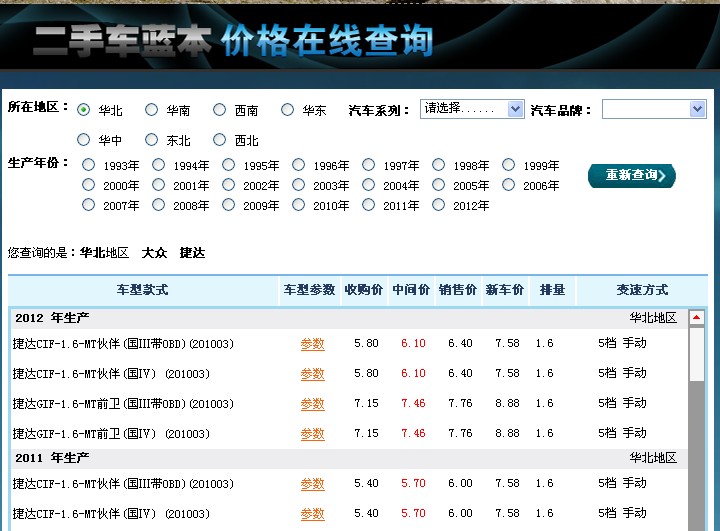Open 参数 for 2012 GIF 前卫 国III带OBD
This screenshot has width=720, height=531.
(x=313, y=404)
